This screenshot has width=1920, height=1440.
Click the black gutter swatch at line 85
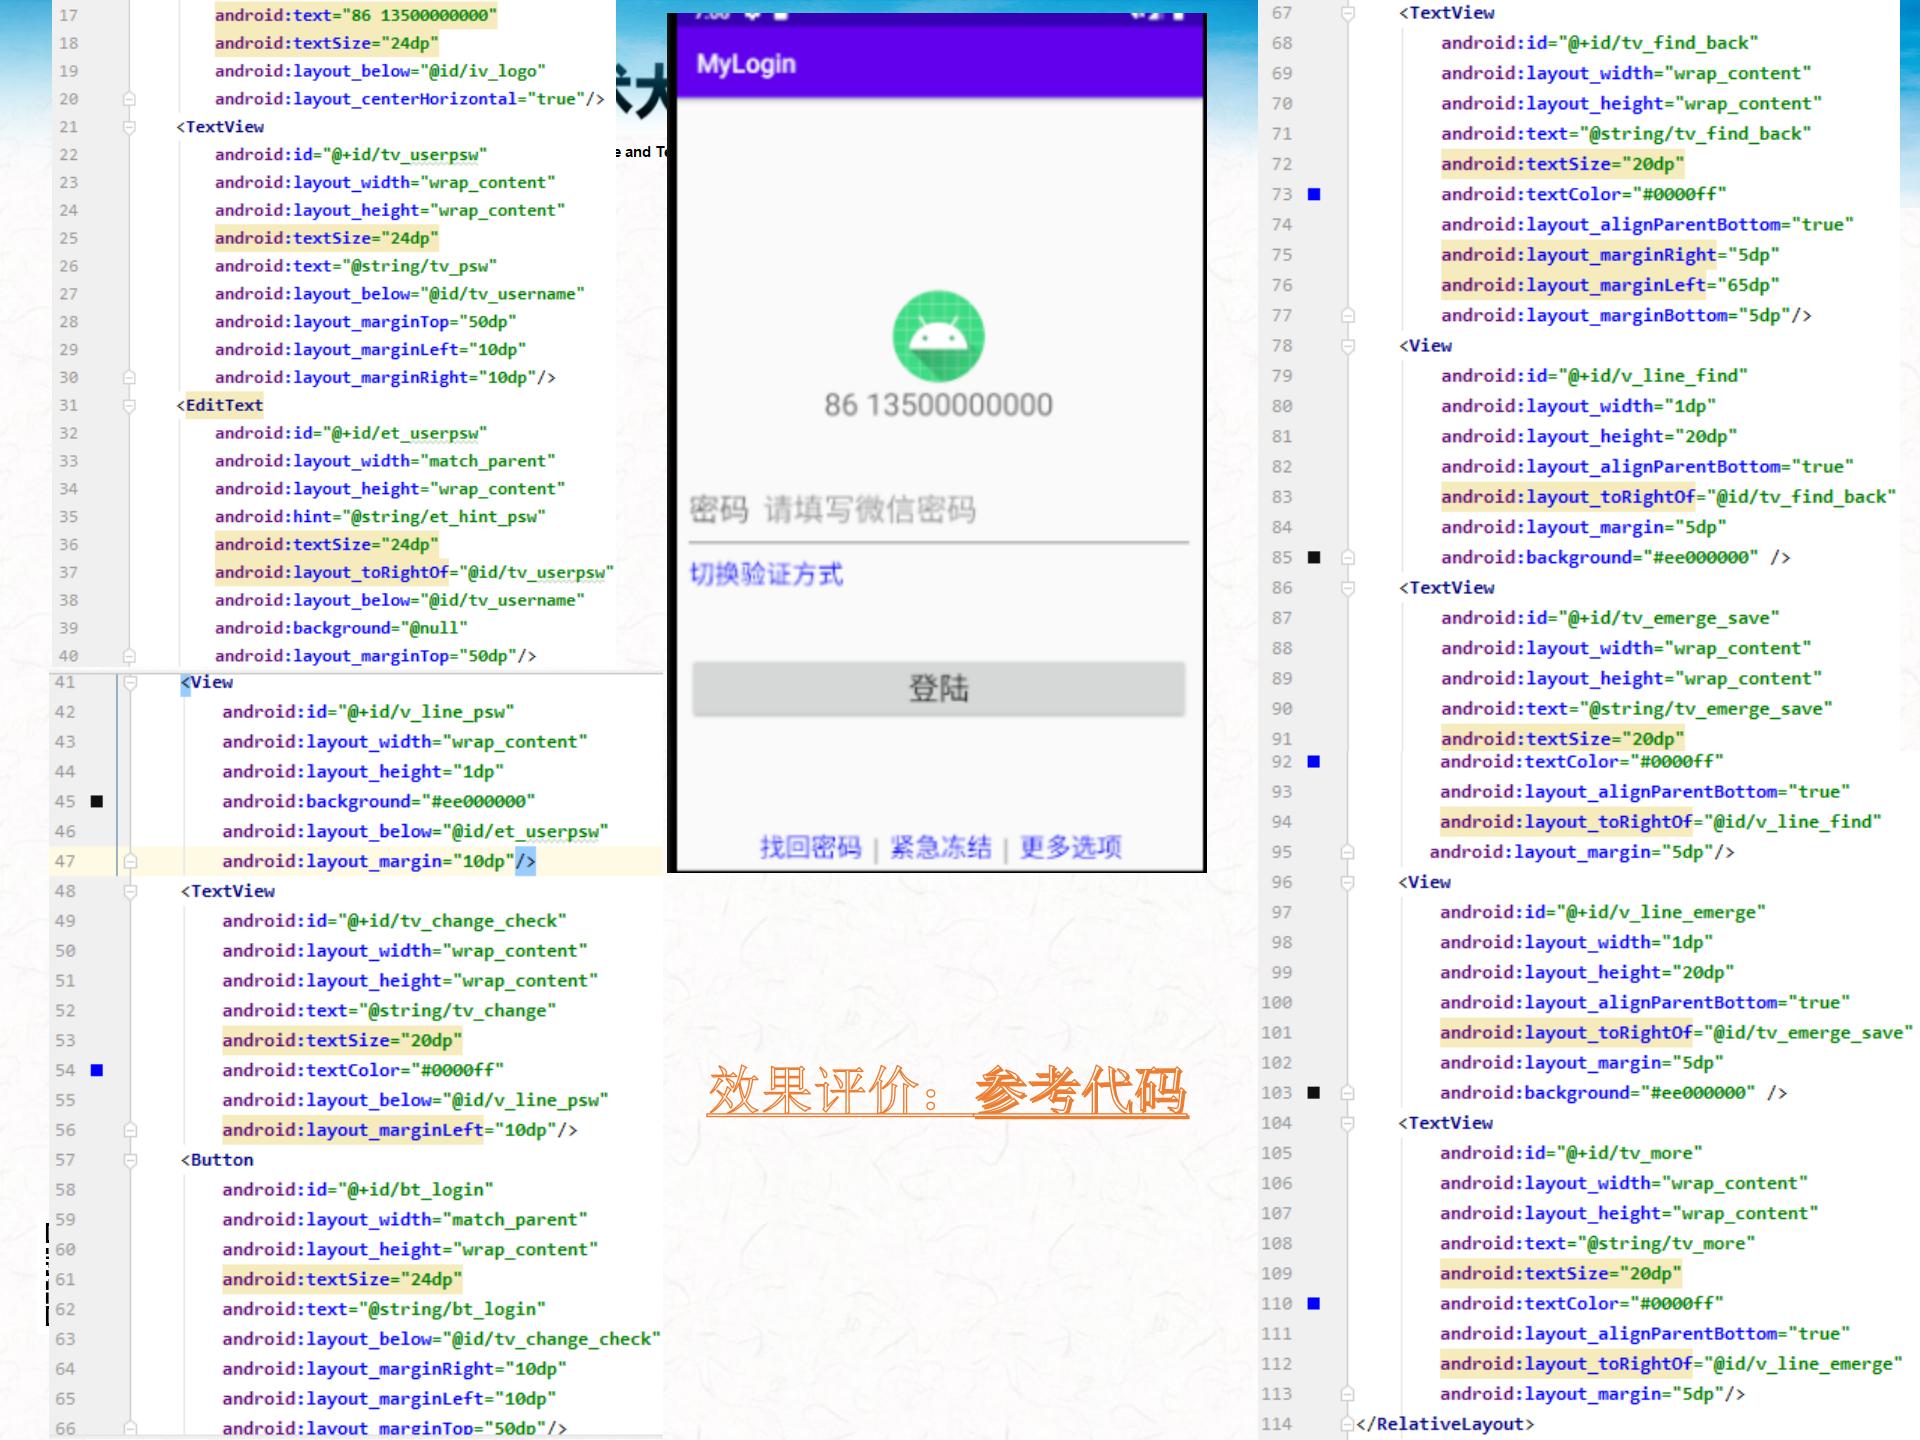point(1314,557)
